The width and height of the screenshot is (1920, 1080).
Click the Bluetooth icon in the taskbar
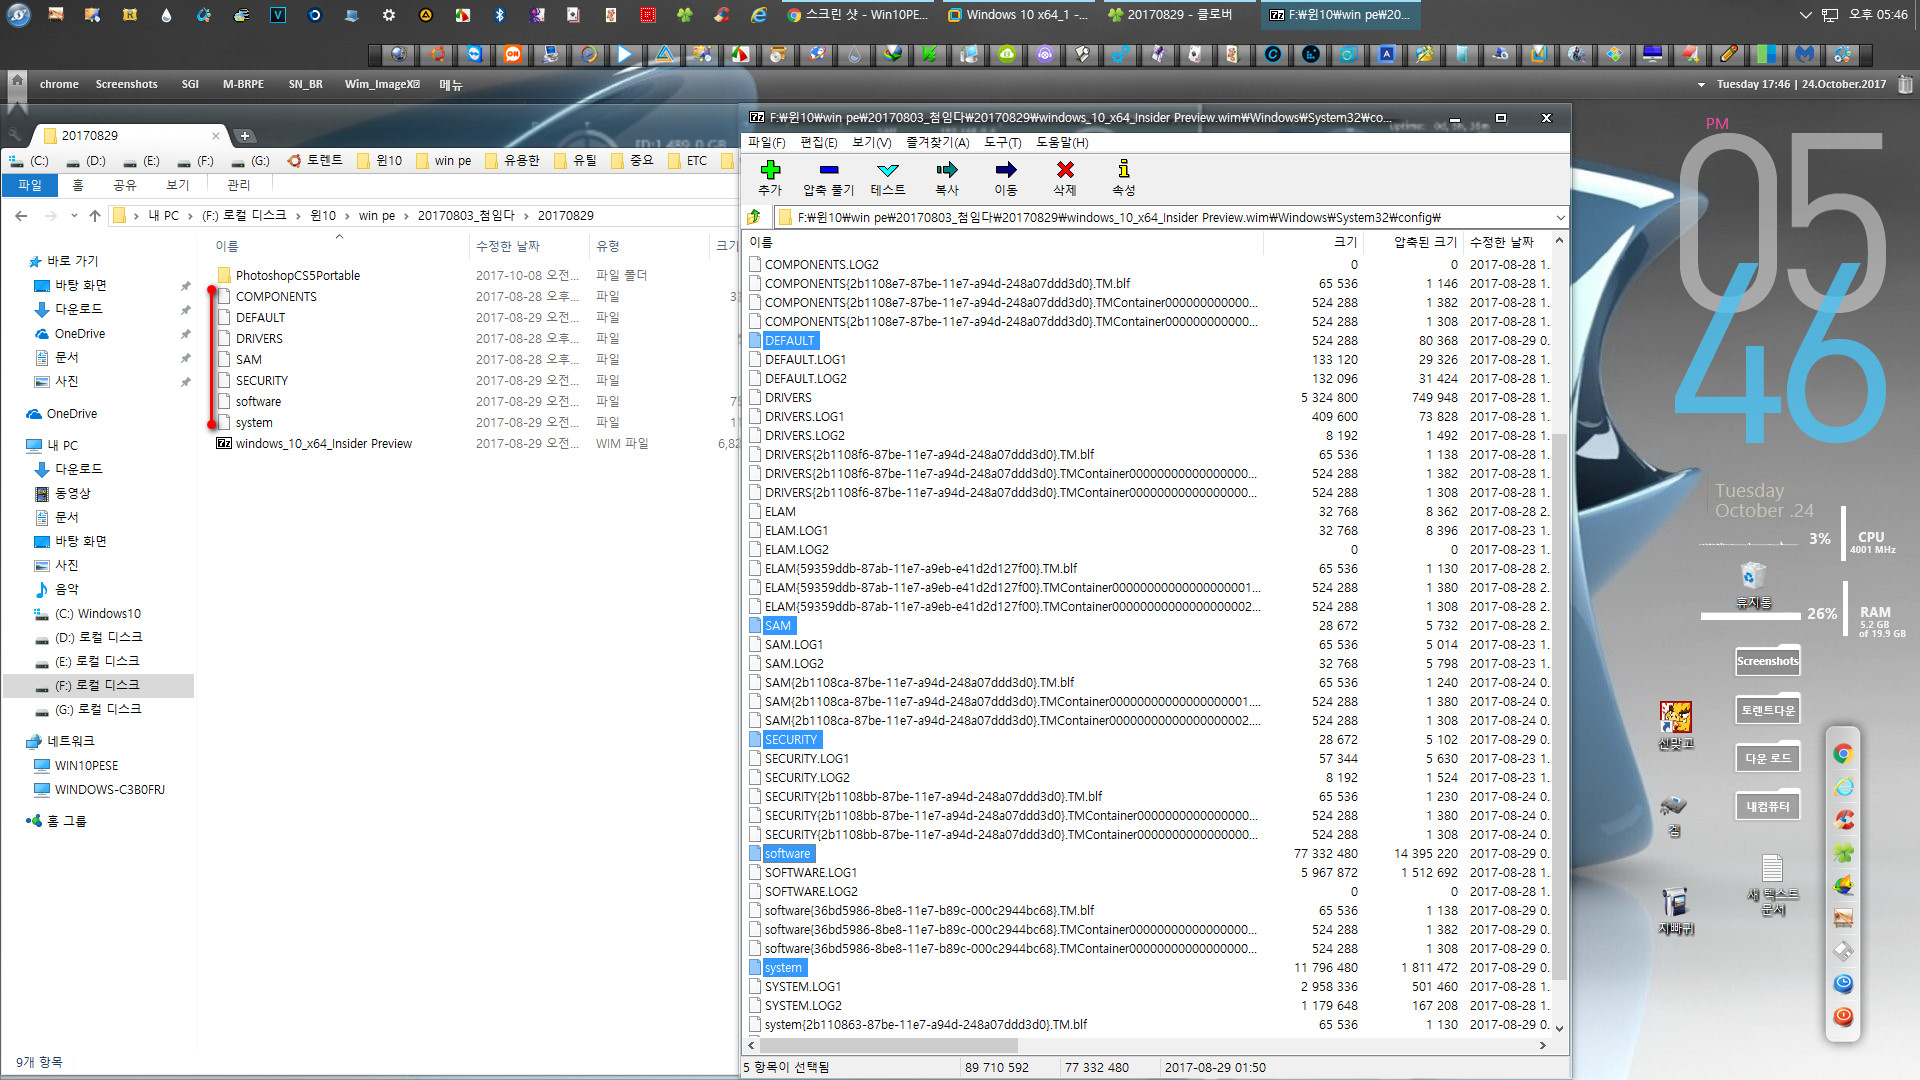coord(500,15)
